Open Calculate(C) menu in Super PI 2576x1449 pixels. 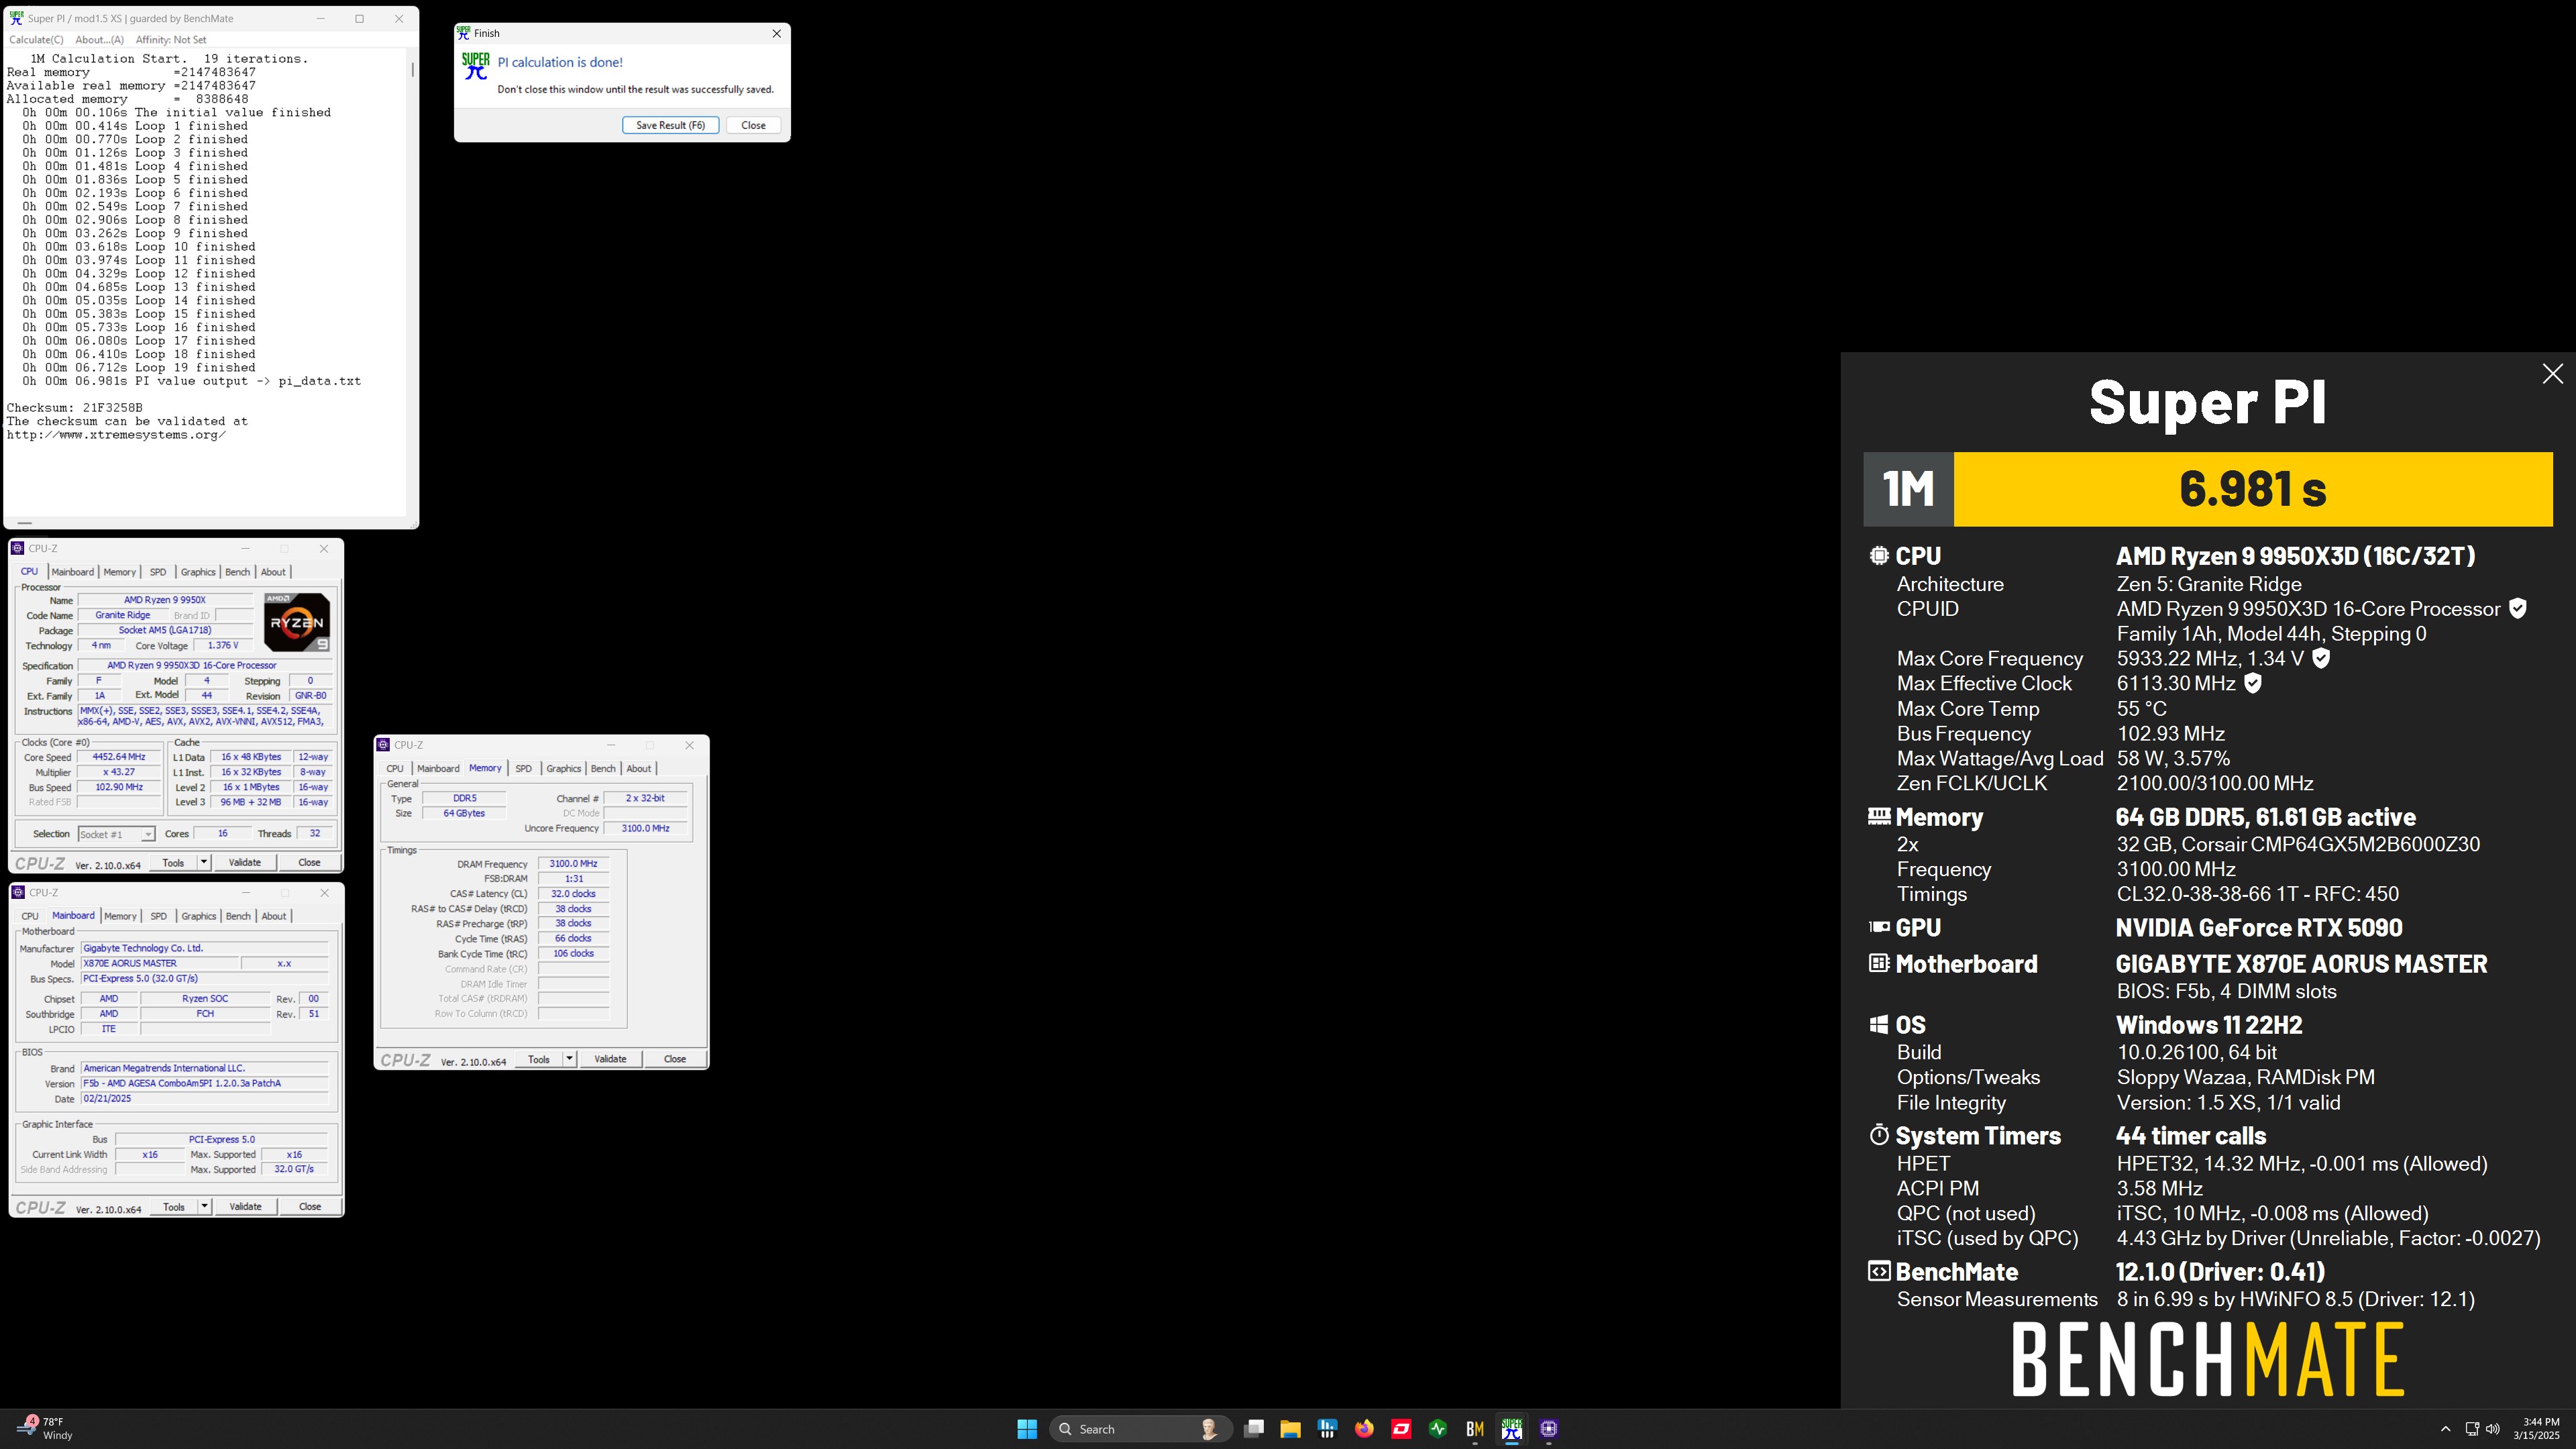click(36, 40)
